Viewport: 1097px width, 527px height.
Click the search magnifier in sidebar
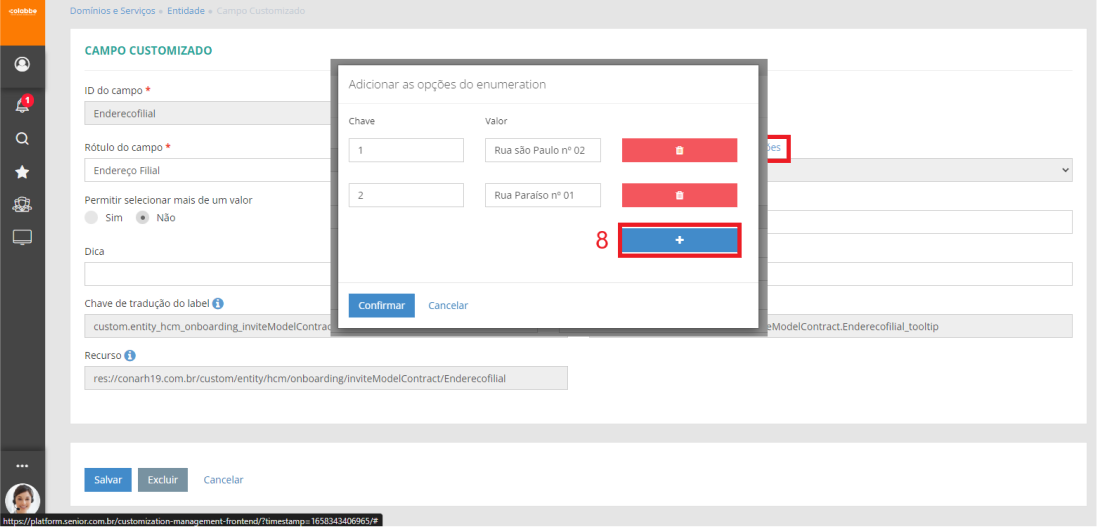(x=22, y=139)
